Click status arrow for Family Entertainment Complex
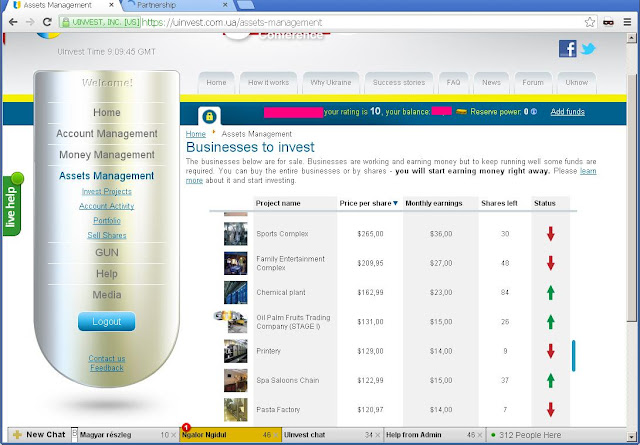 click(551, 263)
